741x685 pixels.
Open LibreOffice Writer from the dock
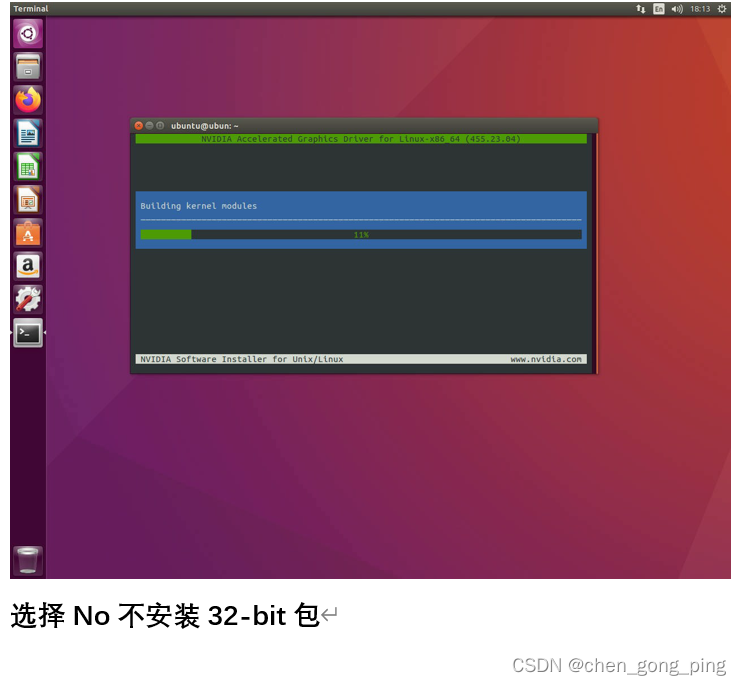28,133
